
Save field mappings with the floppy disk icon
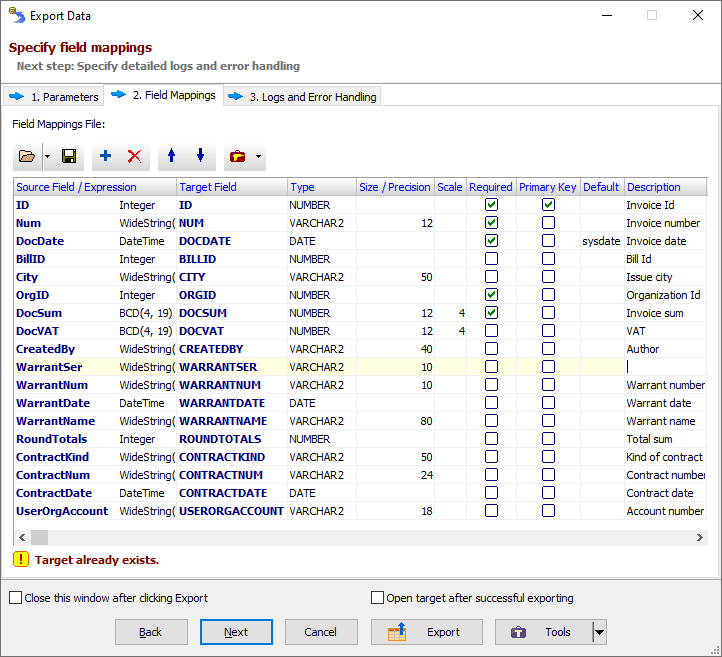click(69, 157)
